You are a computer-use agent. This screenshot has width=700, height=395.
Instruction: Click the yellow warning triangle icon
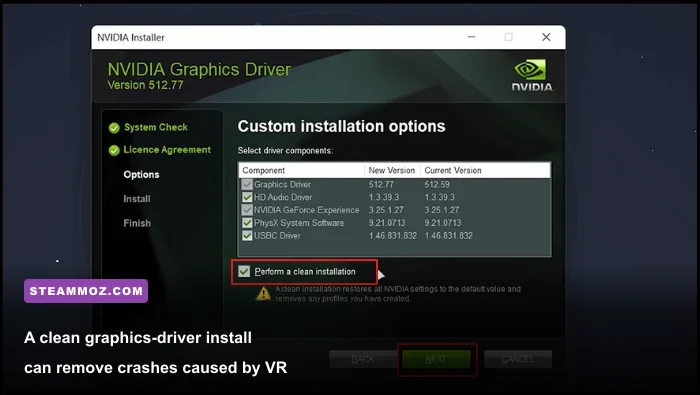(x=263, y=293)
